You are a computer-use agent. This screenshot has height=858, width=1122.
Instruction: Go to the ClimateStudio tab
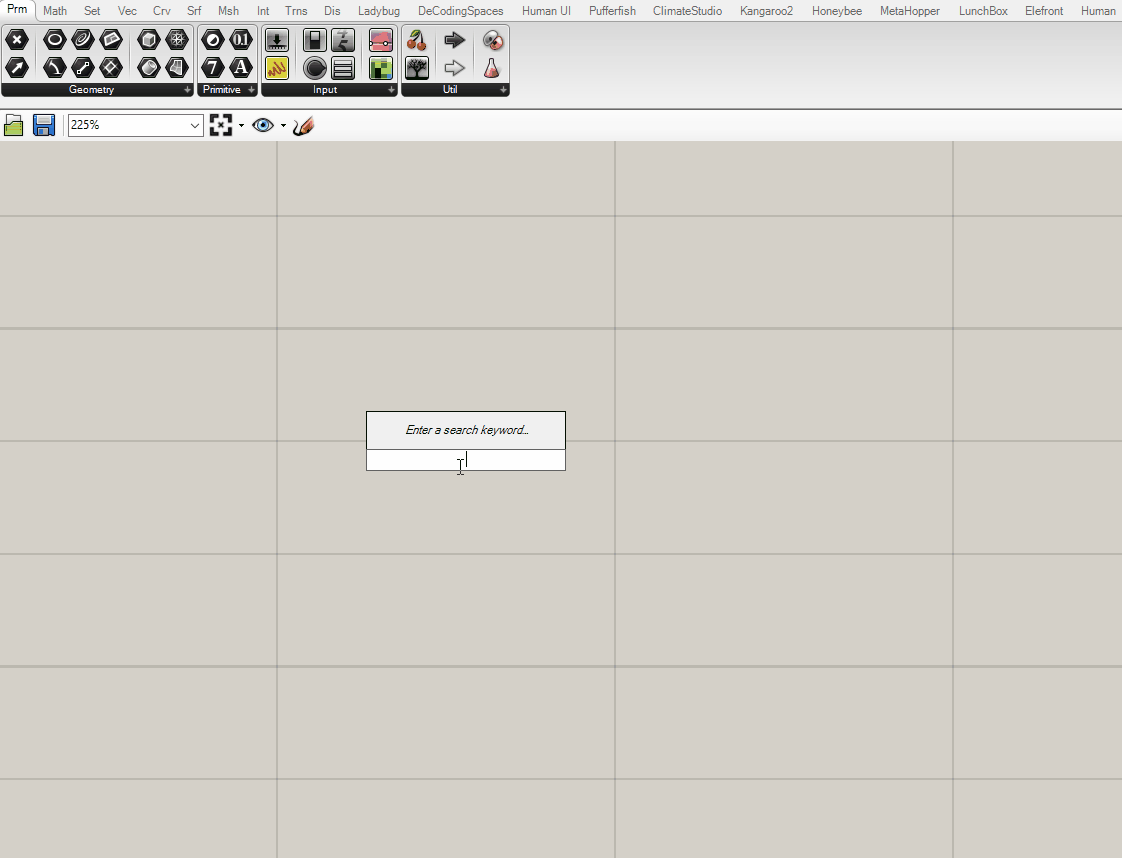pos(688,11)
